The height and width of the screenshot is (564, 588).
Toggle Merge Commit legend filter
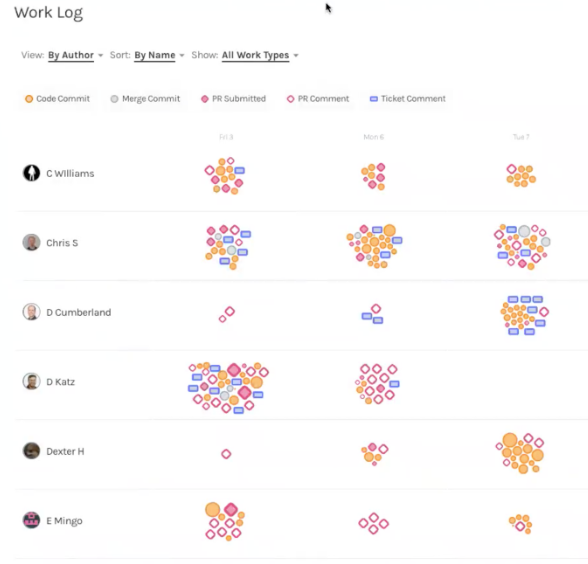click(146, 99)
